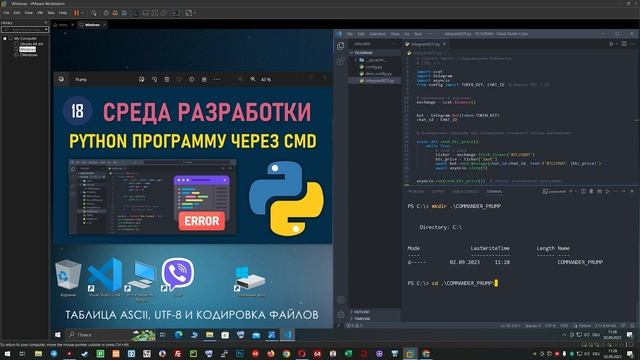Open the VMware File menu
640x360 pixels.
pyautogui.click(x=6, y=13)
